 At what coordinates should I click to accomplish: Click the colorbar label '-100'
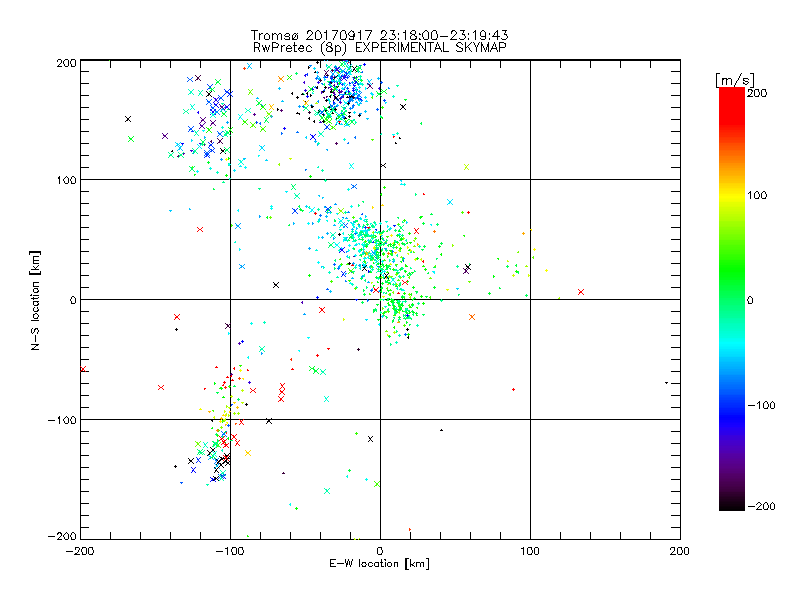click(x=761, y=406)
